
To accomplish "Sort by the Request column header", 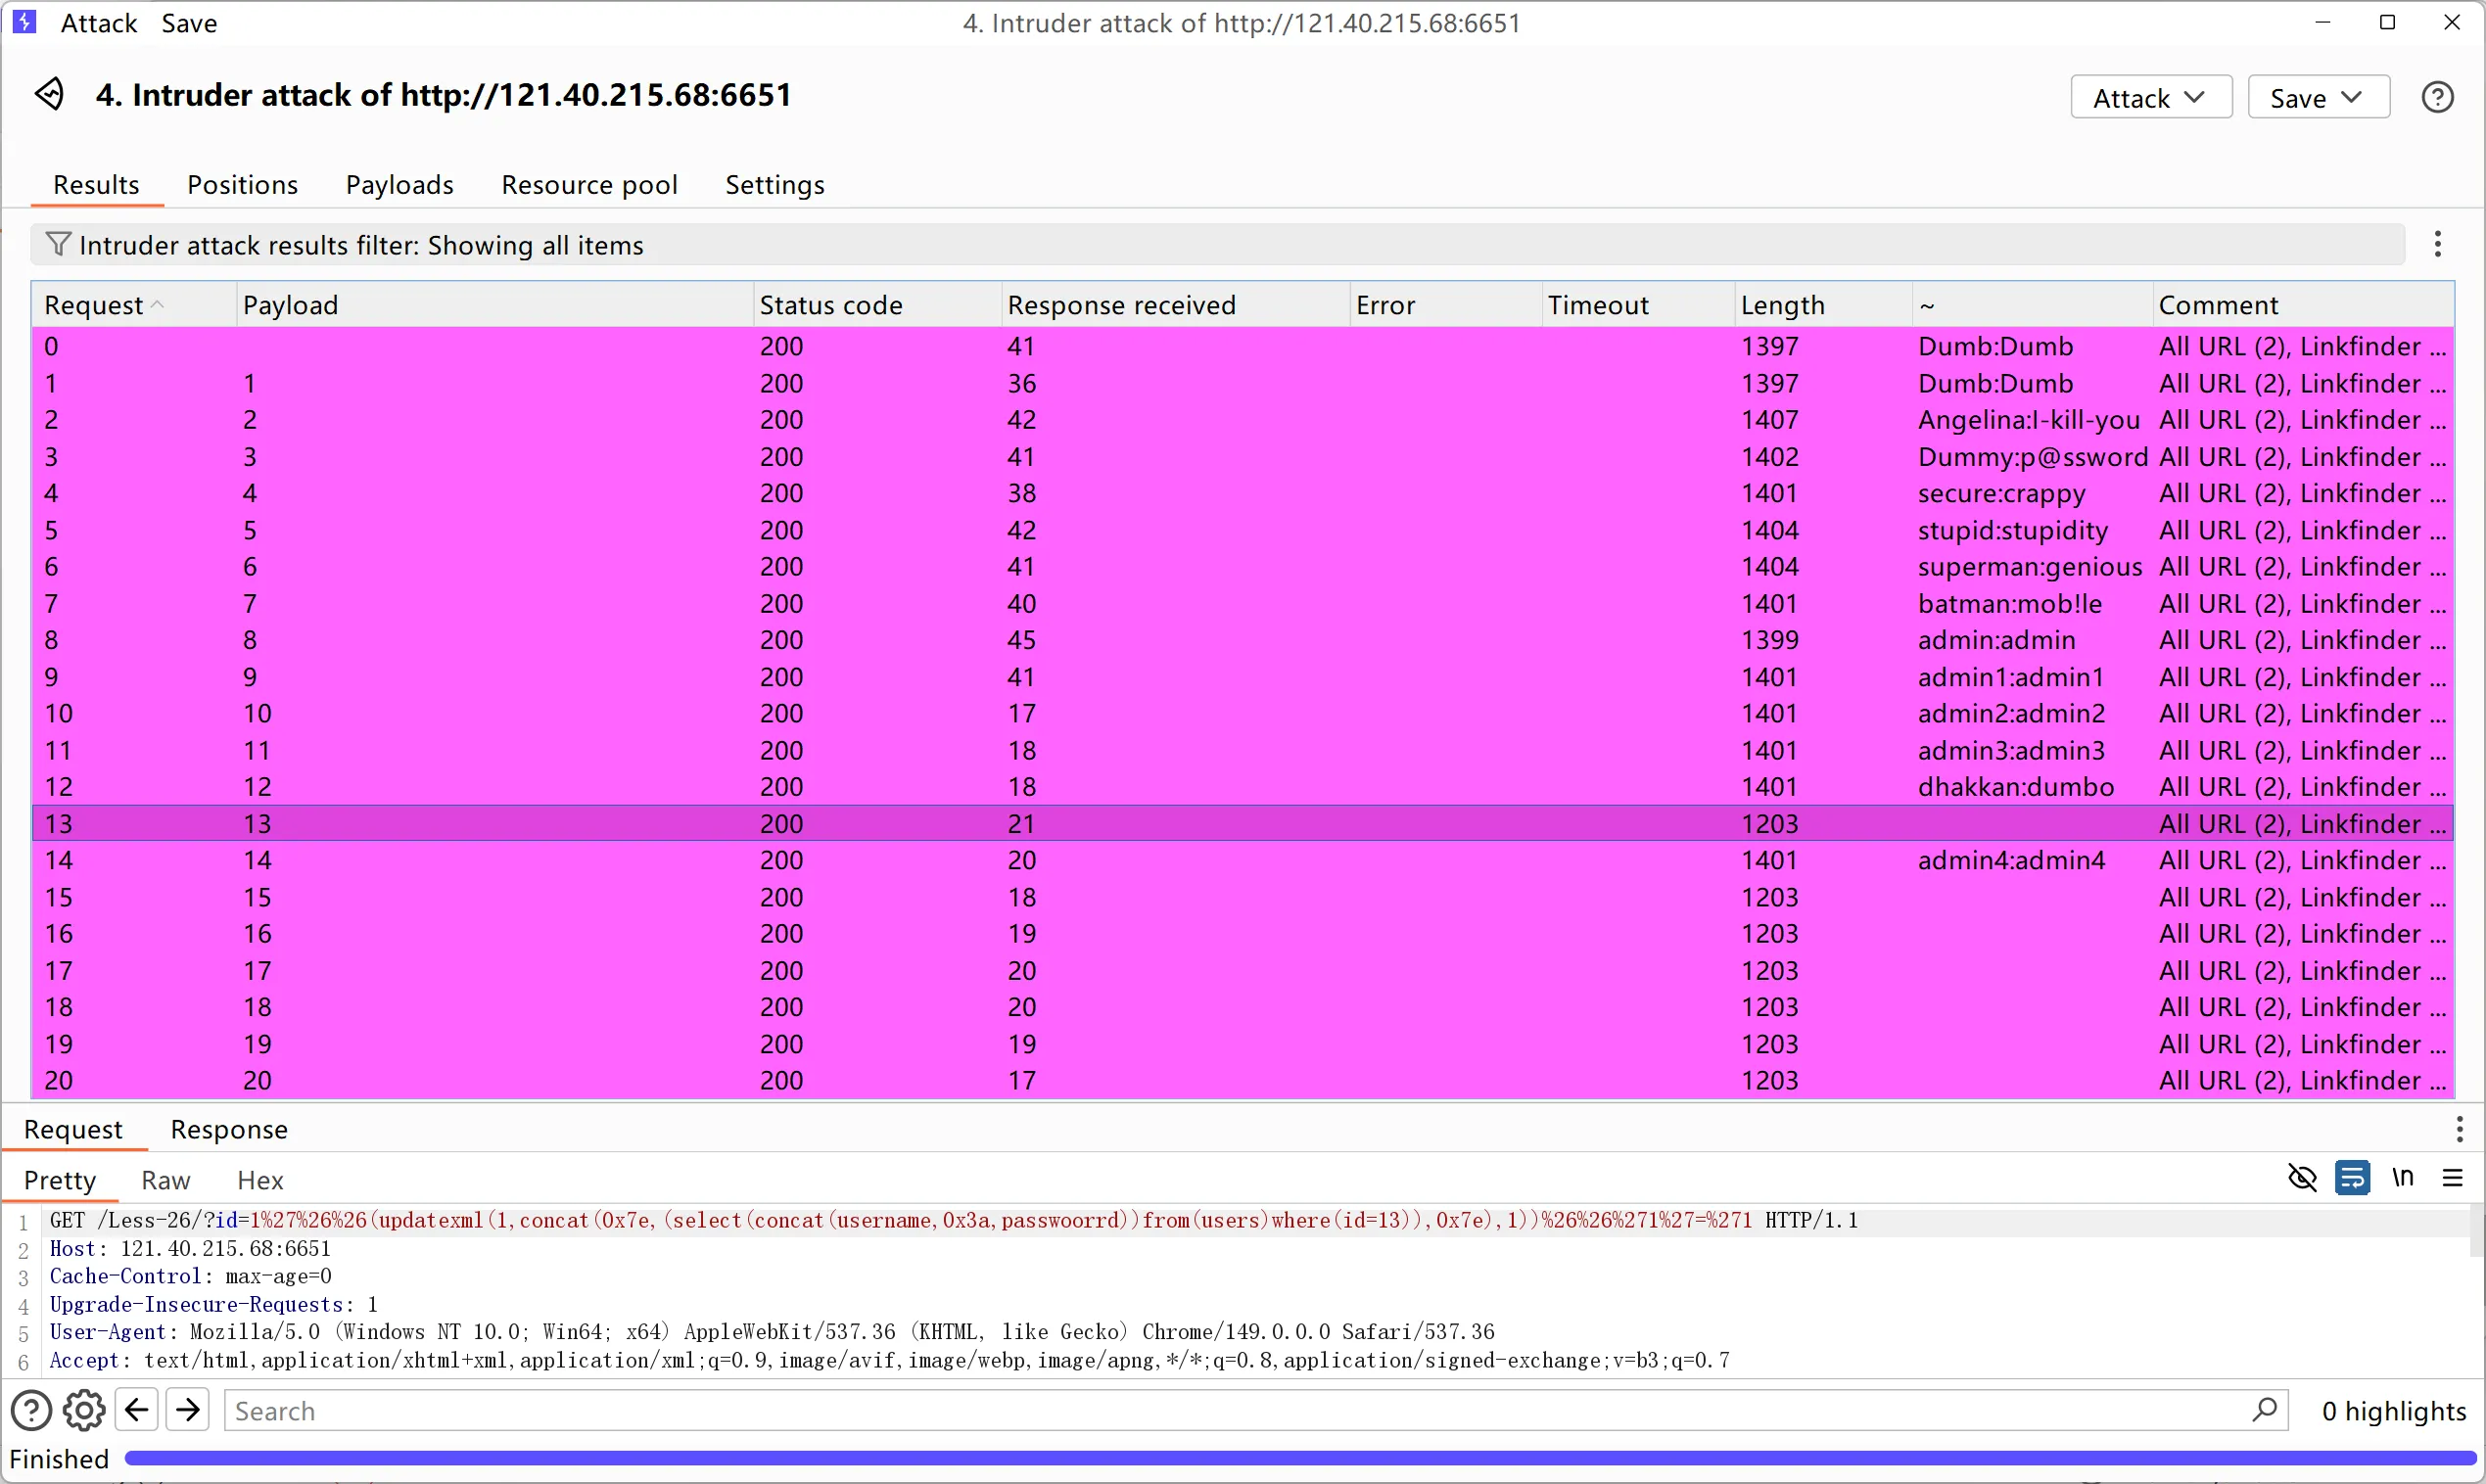I will (134, 305).
